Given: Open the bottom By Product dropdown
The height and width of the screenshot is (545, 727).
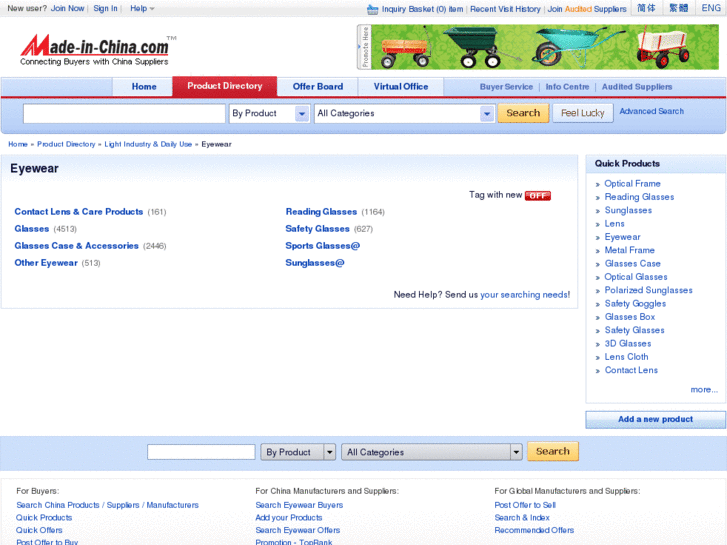Looking at the screenshot, I should click(298, 452).
